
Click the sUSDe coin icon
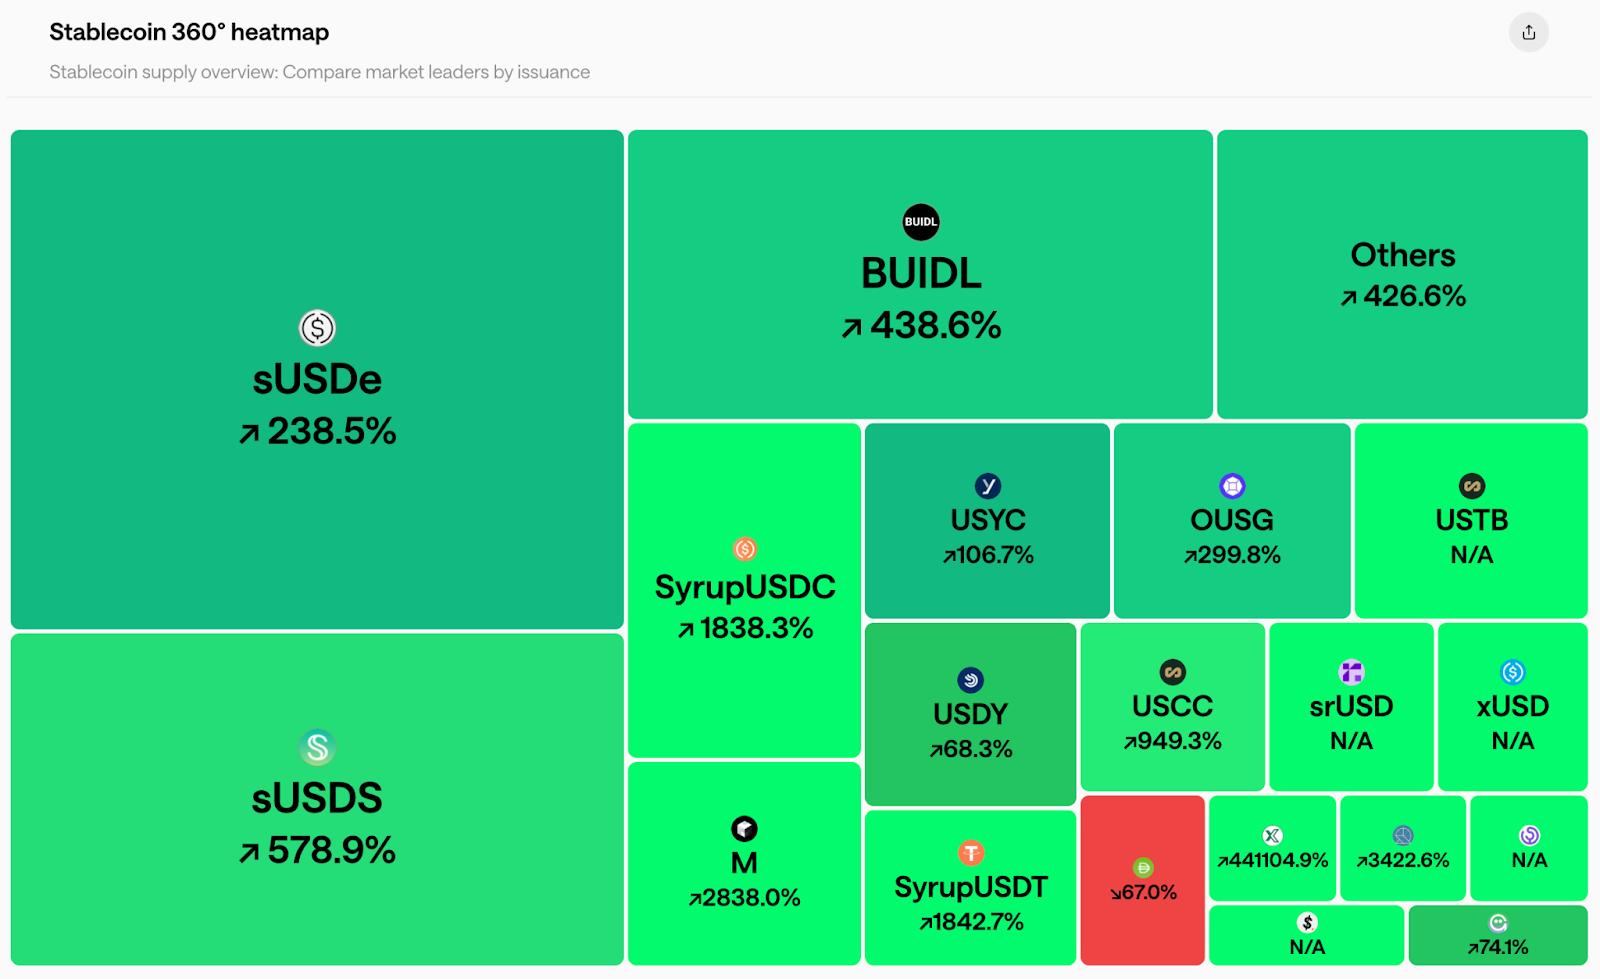tap(317, 328)
